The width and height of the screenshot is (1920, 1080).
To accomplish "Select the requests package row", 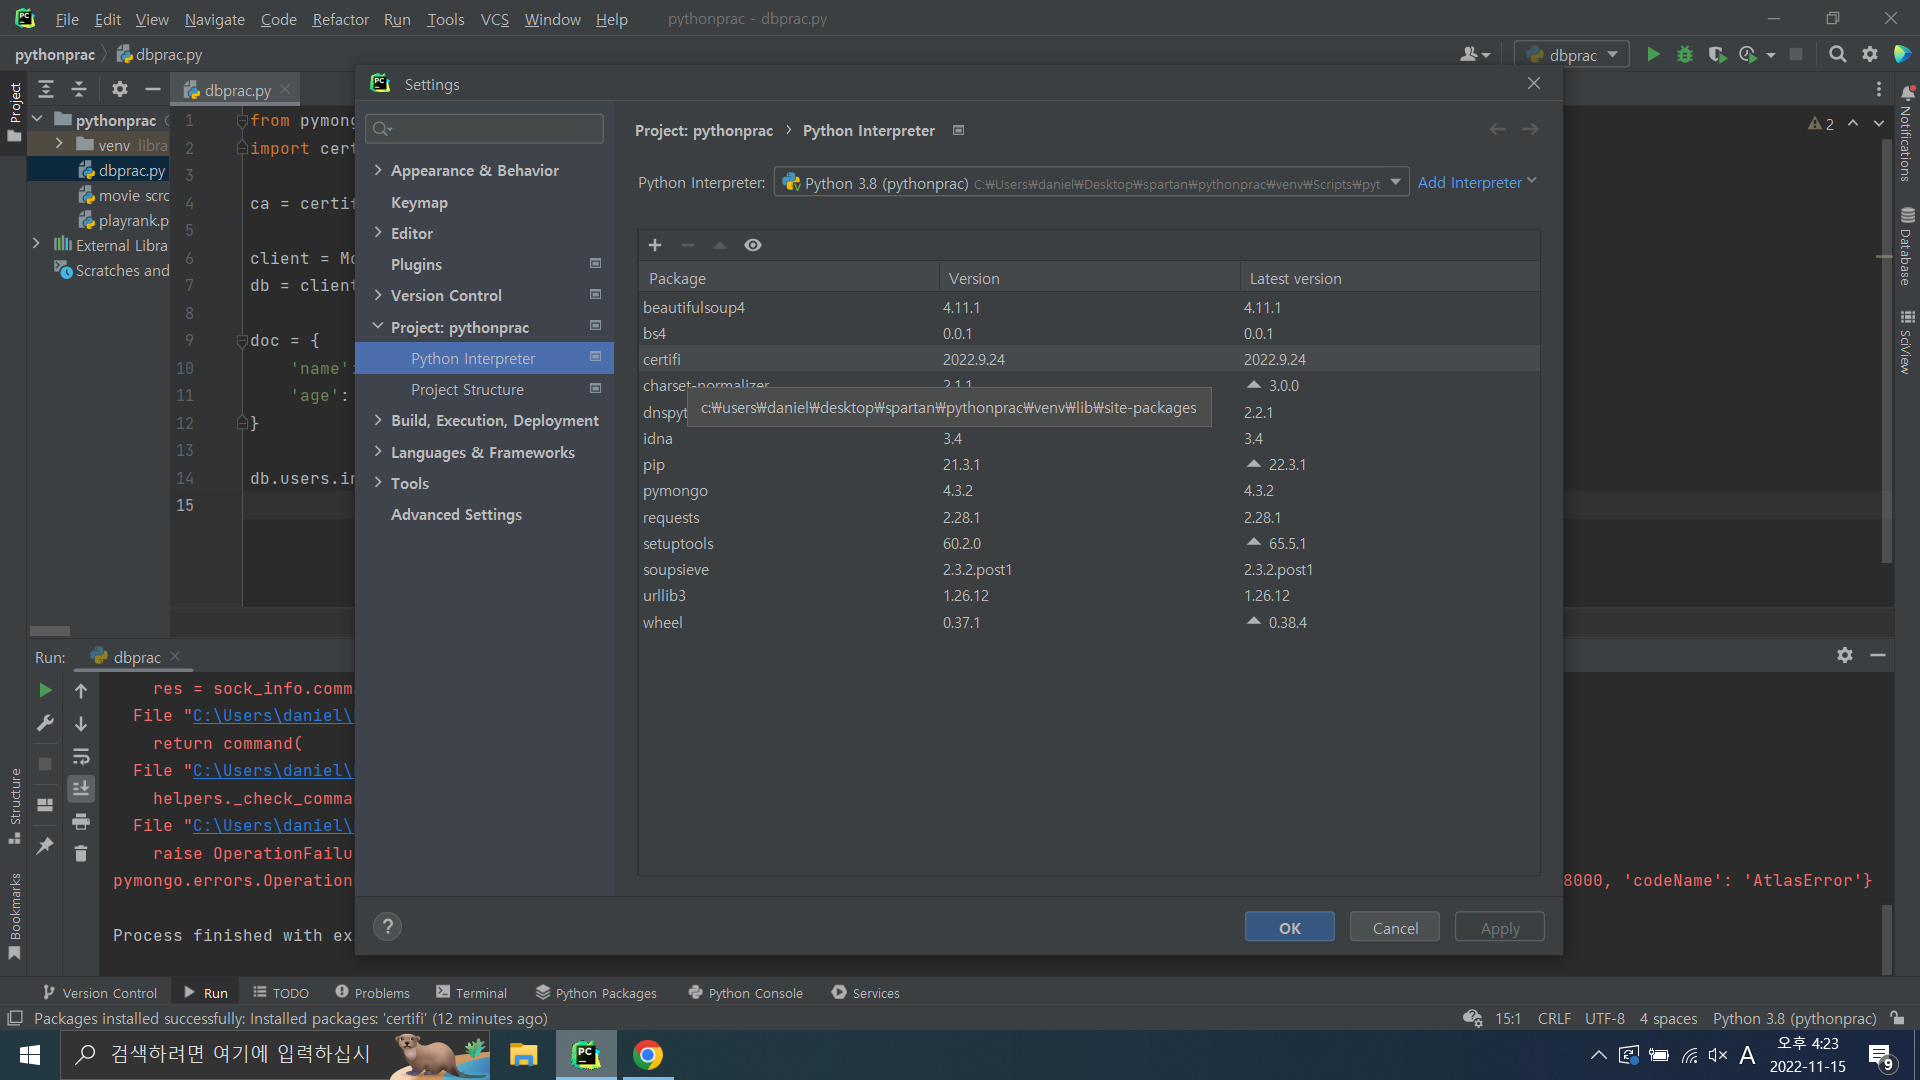I will point(1089,518).
